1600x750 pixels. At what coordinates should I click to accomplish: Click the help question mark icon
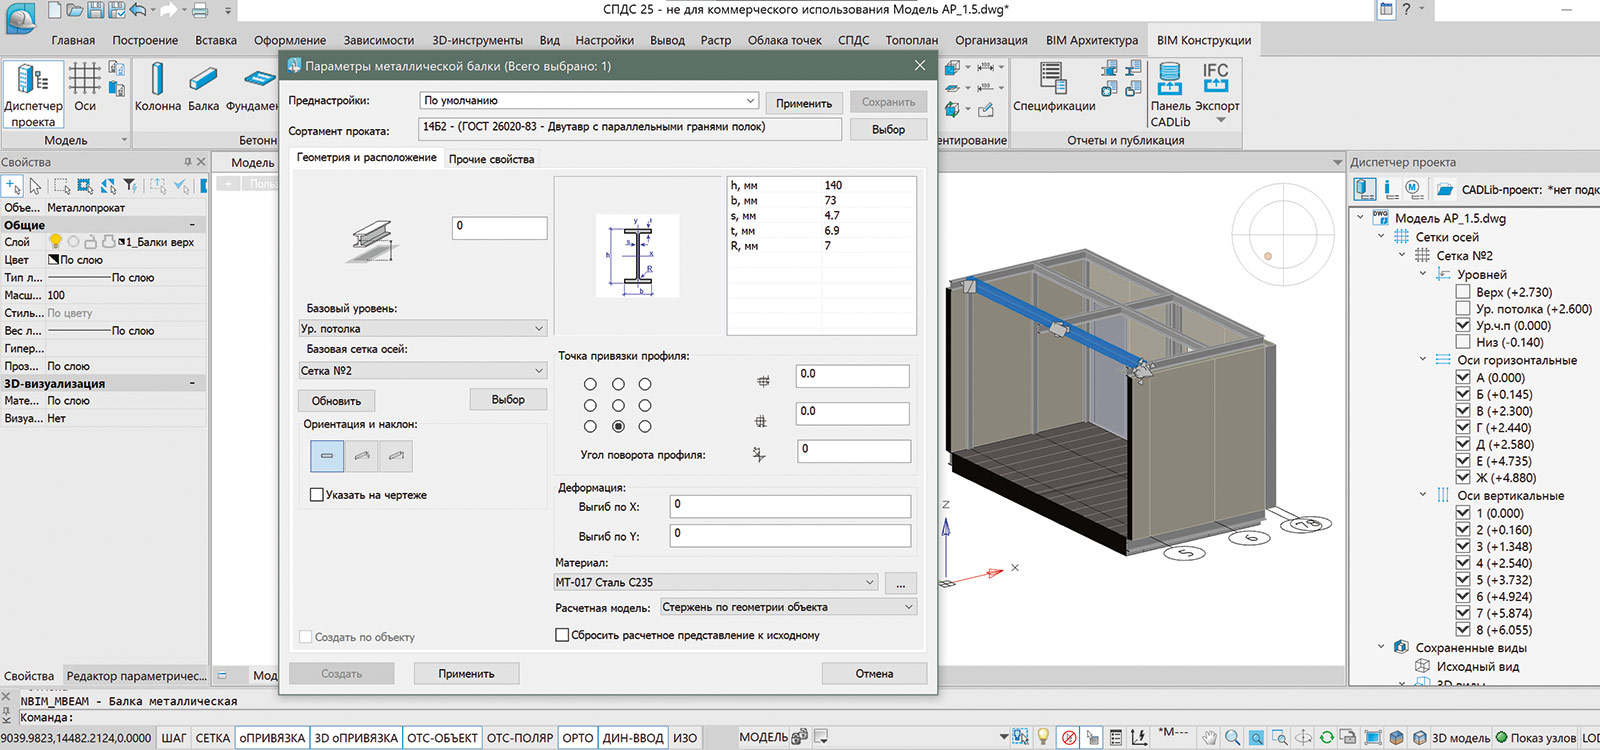1407,9
